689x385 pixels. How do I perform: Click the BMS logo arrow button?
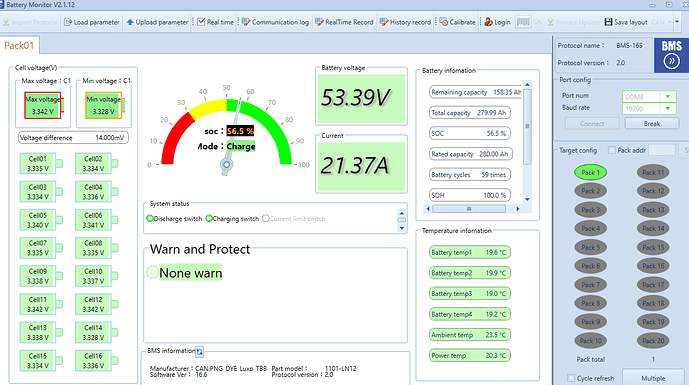tap(671, 61)
